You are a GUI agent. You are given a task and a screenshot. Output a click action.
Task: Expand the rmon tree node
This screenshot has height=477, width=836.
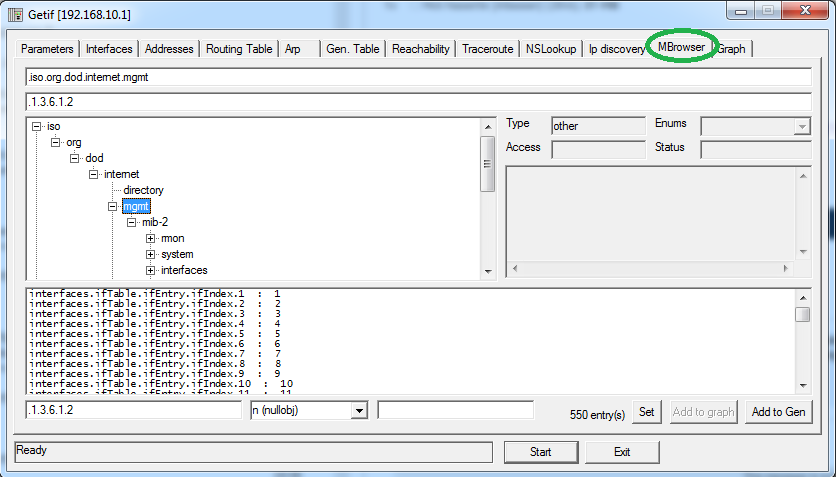pos(150,238)
